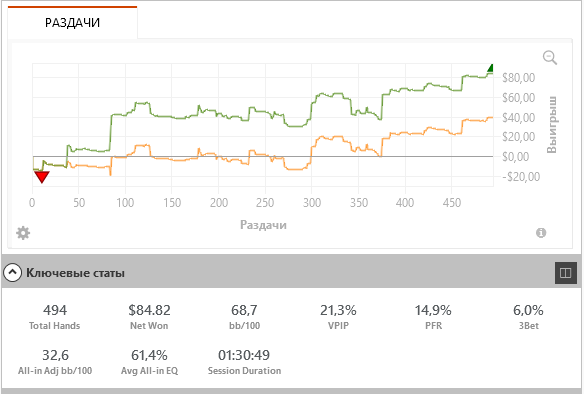Image resolution: width=584 pixels, height=394 pixels.
Task: Click the Ключевые статы header title
Action: tap(75, 273)
